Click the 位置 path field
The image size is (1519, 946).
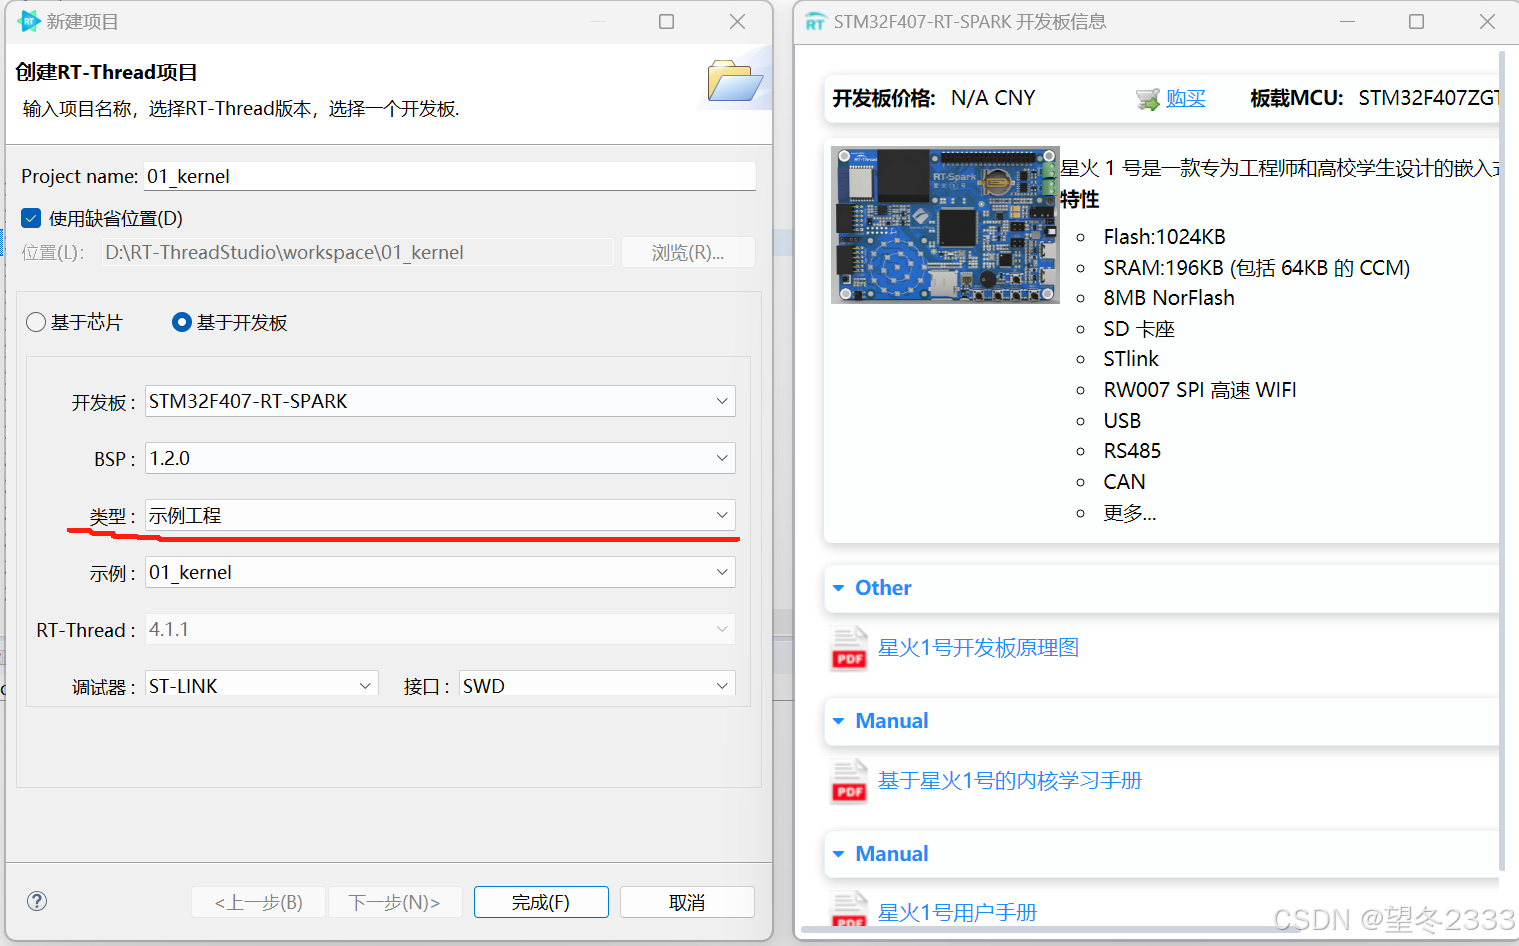tap(357, 252)
